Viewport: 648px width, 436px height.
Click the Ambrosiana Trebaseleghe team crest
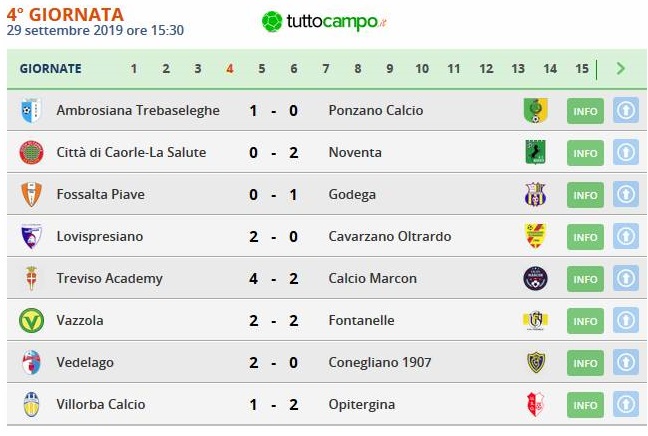[31, 110]
